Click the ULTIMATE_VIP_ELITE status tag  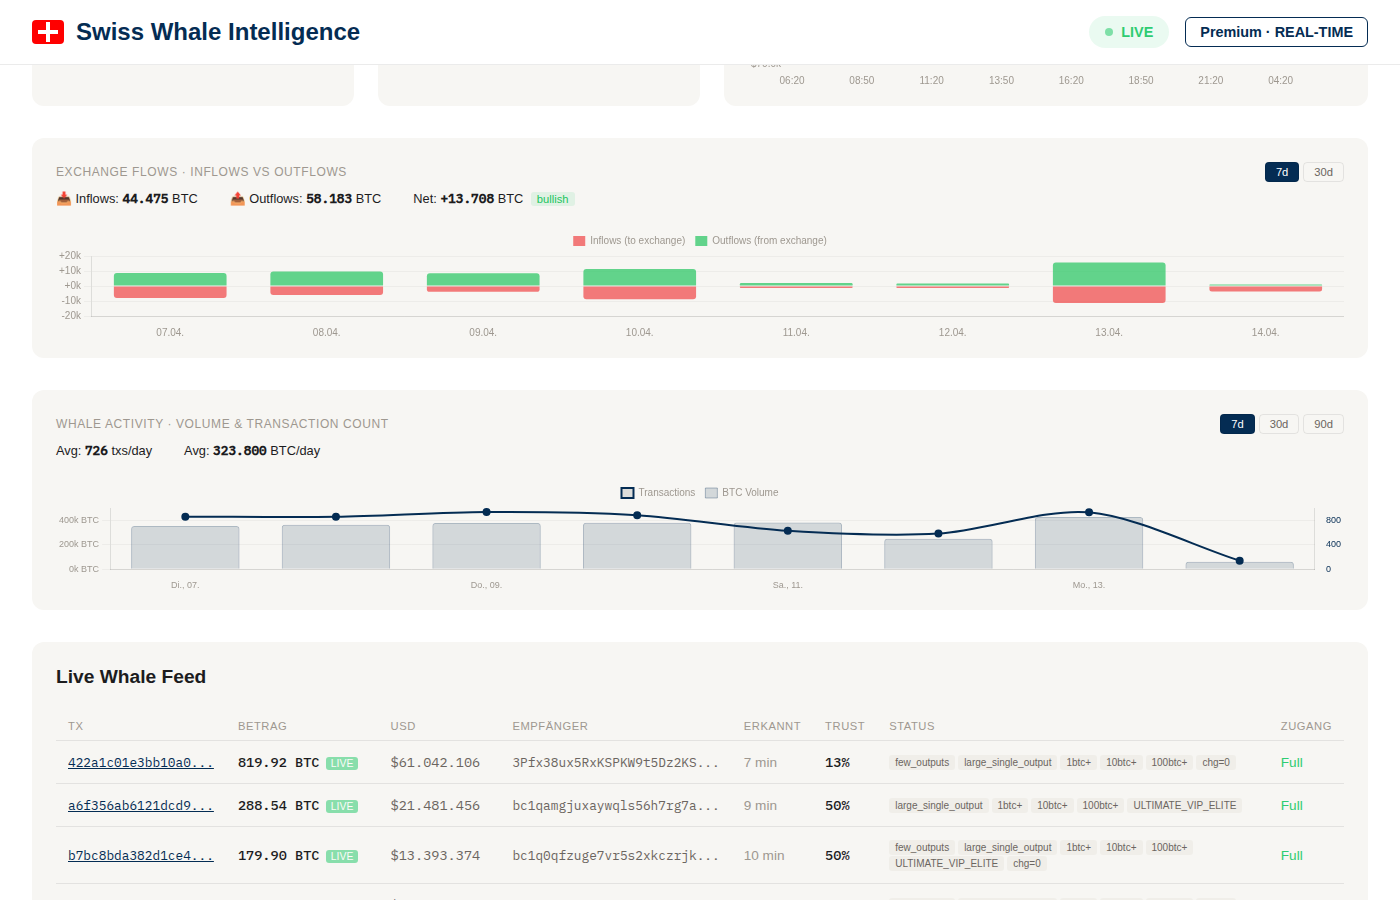point(1185,805)
